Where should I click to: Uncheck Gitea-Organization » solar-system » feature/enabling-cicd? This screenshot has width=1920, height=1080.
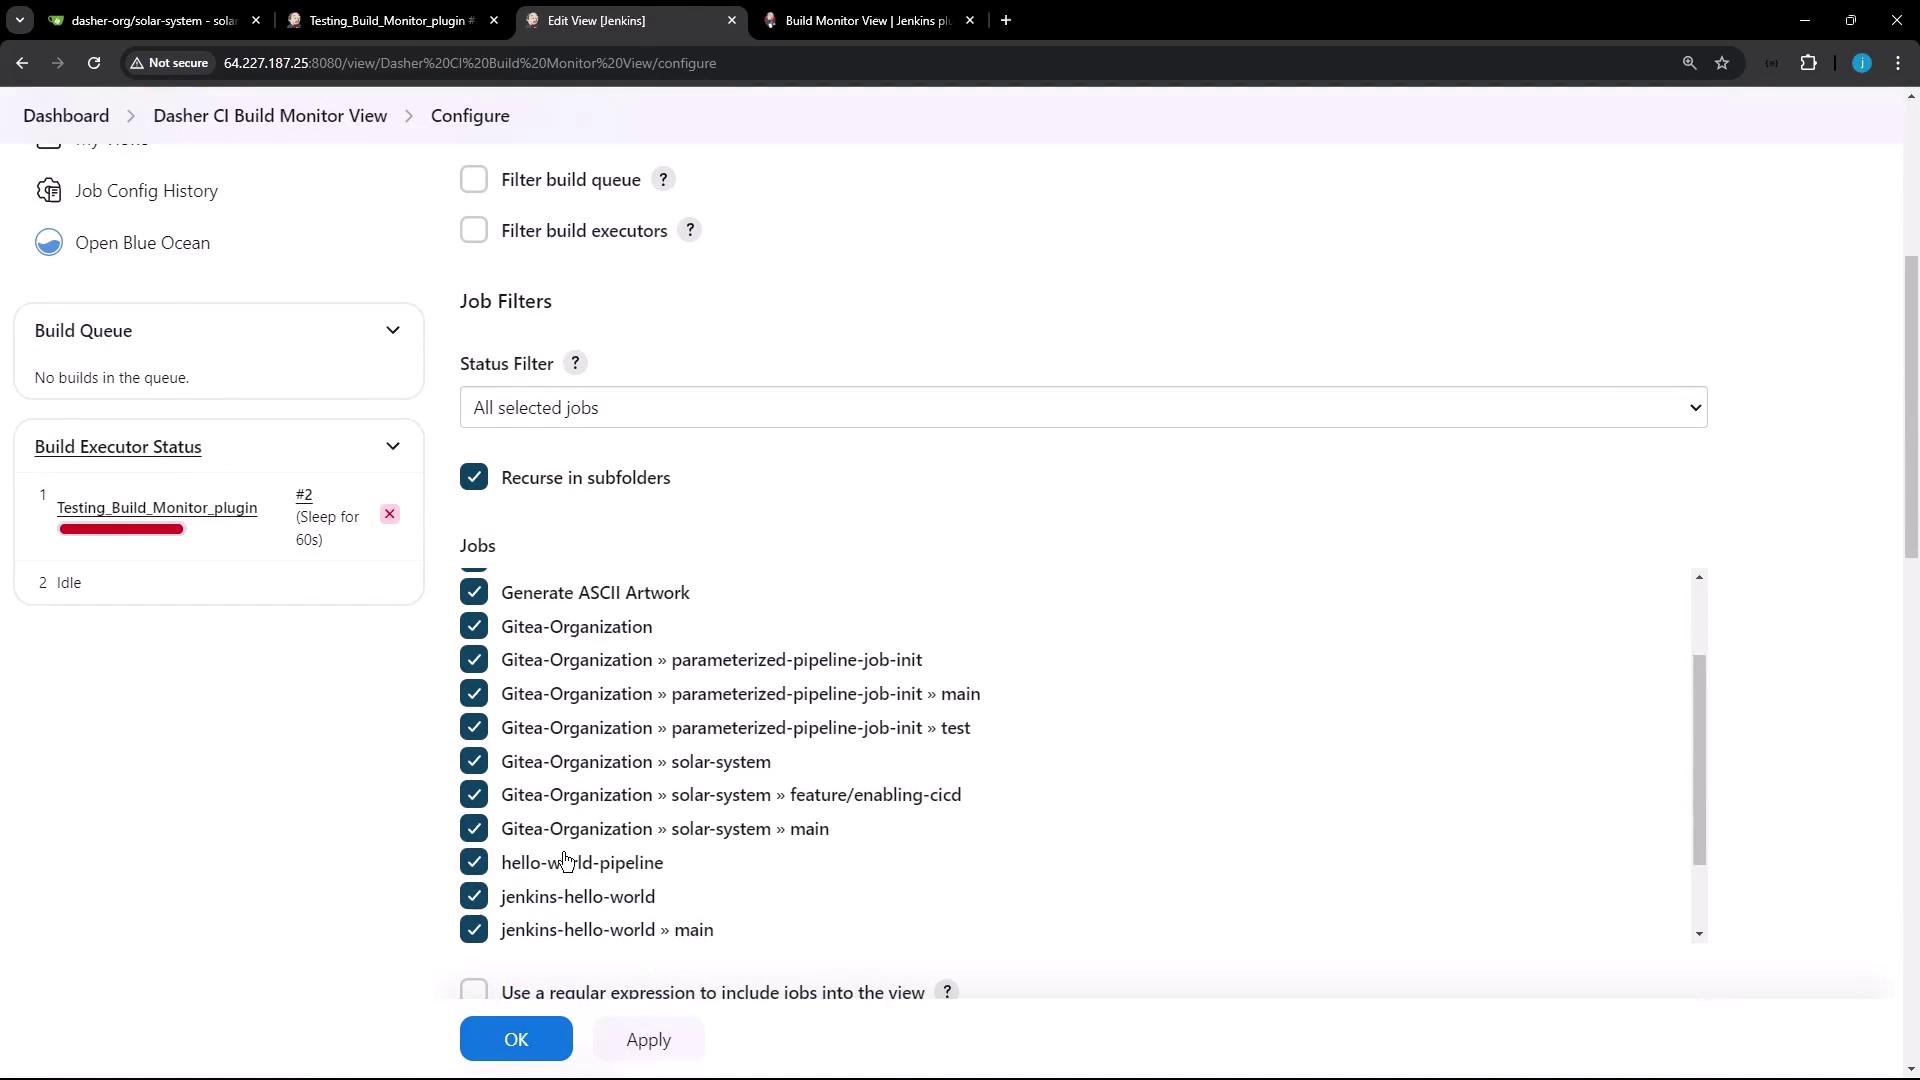point(474,794)
